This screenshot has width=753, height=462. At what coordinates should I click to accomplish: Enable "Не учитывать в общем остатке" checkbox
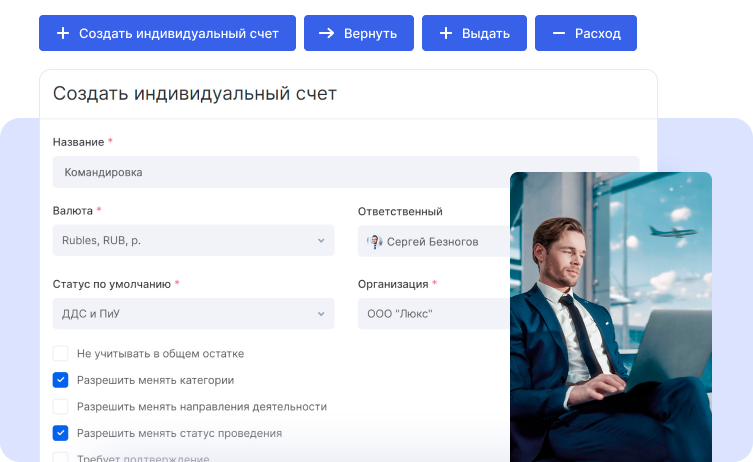click(x=61, y=353)
